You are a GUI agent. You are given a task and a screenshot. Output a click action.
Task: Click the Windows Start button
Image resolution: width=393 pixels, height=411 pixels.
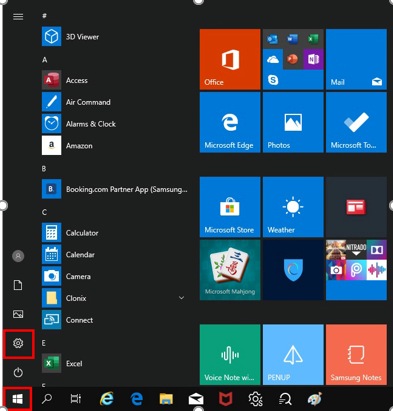point(18,399)
